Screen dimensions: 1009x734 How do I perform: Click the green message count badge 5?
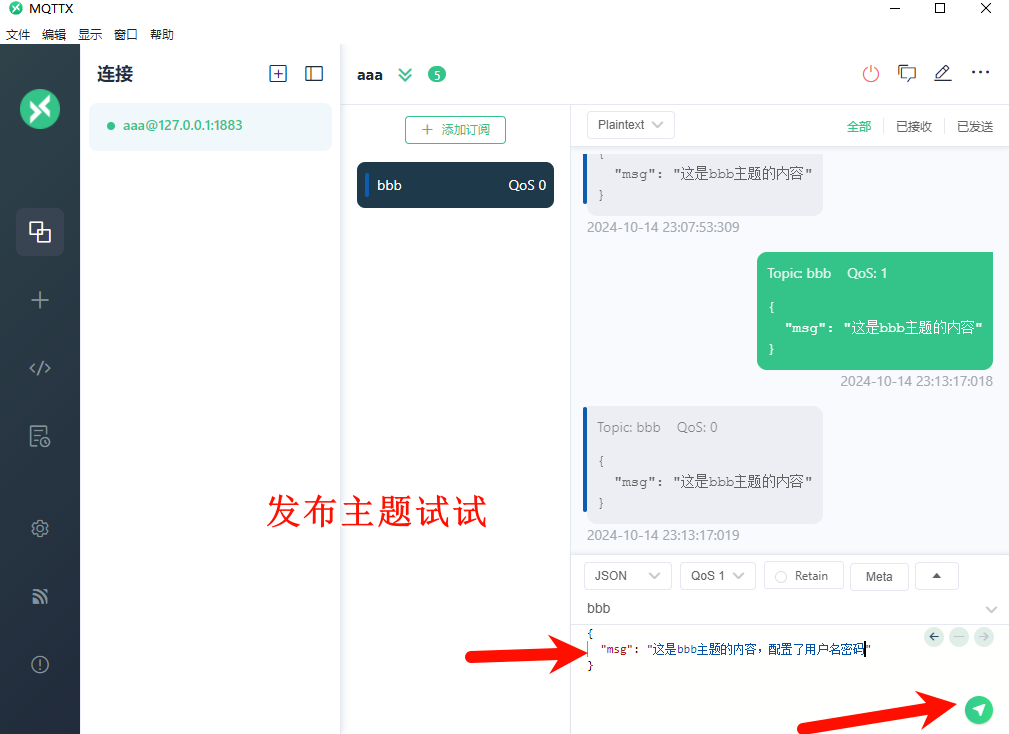point(437,75)
